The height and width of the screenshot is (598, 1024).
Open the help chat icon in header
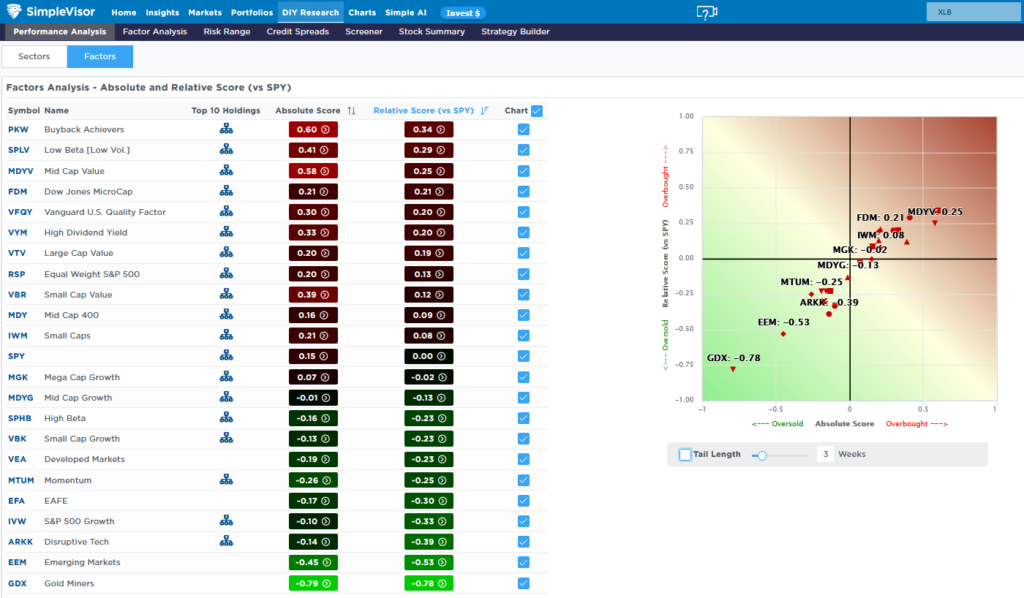(707, 12)
